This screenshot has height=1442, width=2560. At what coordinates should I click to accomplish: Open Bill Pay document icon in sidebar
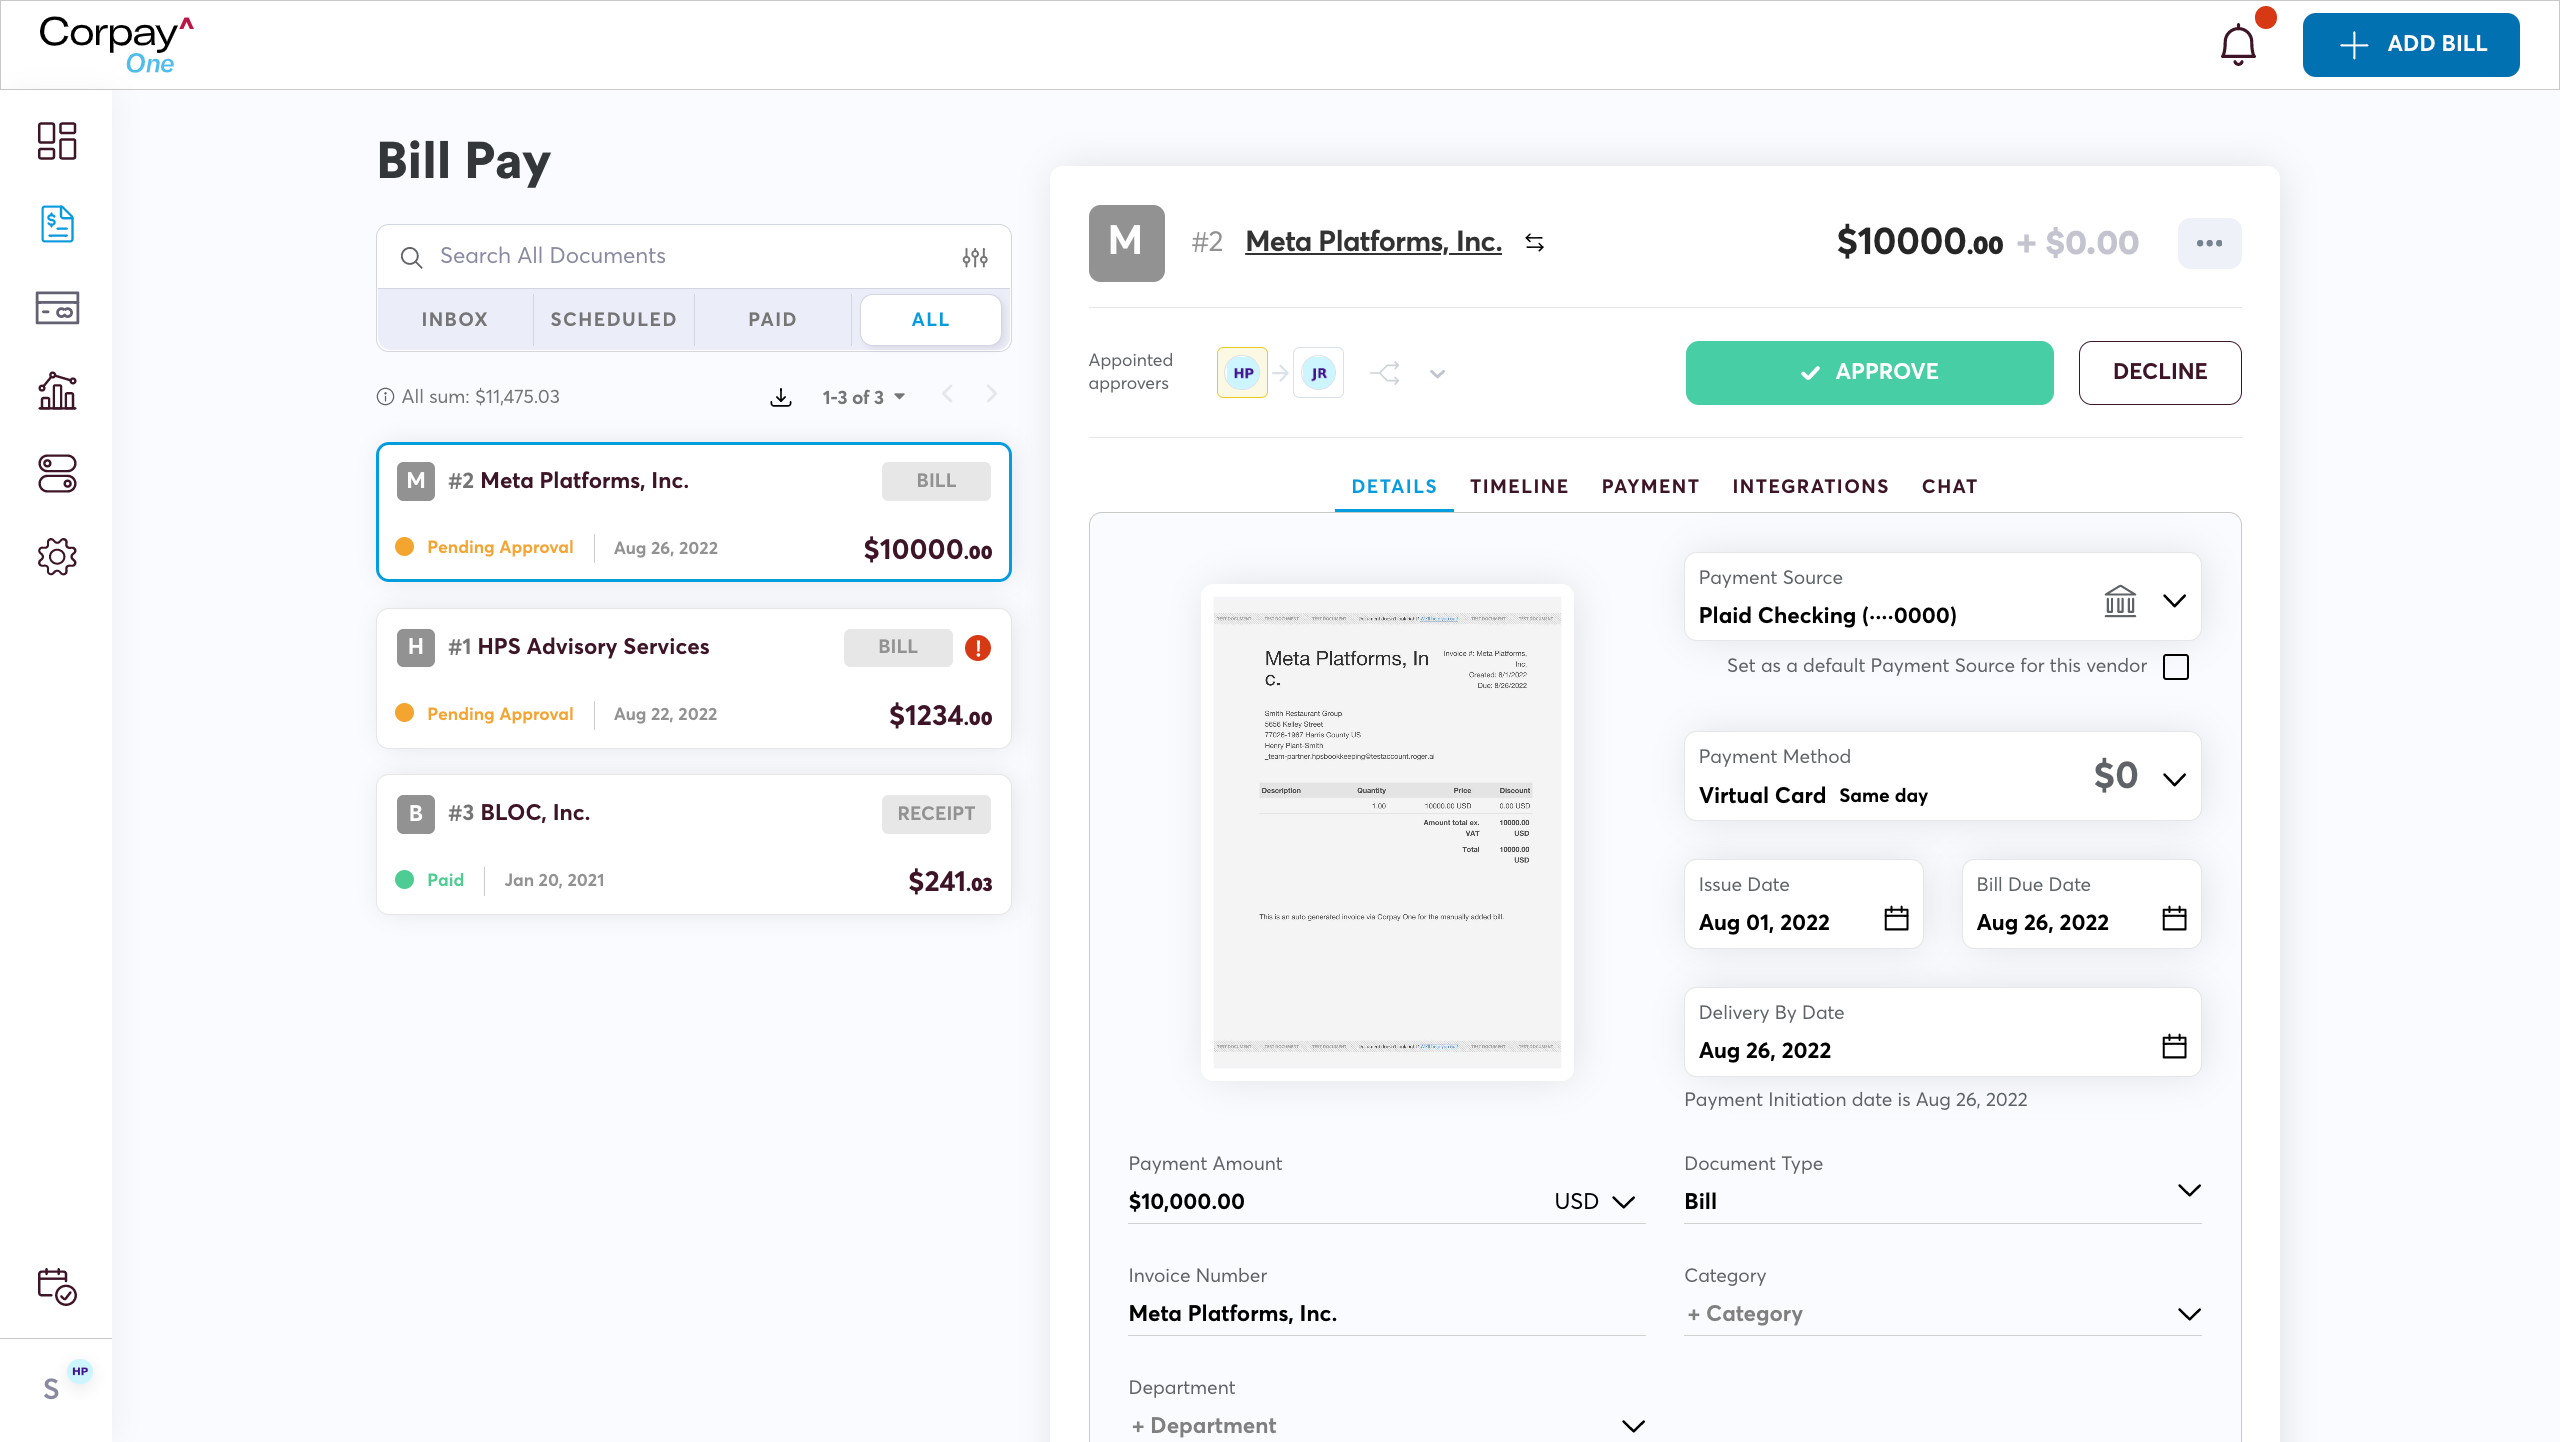[57, 224]
